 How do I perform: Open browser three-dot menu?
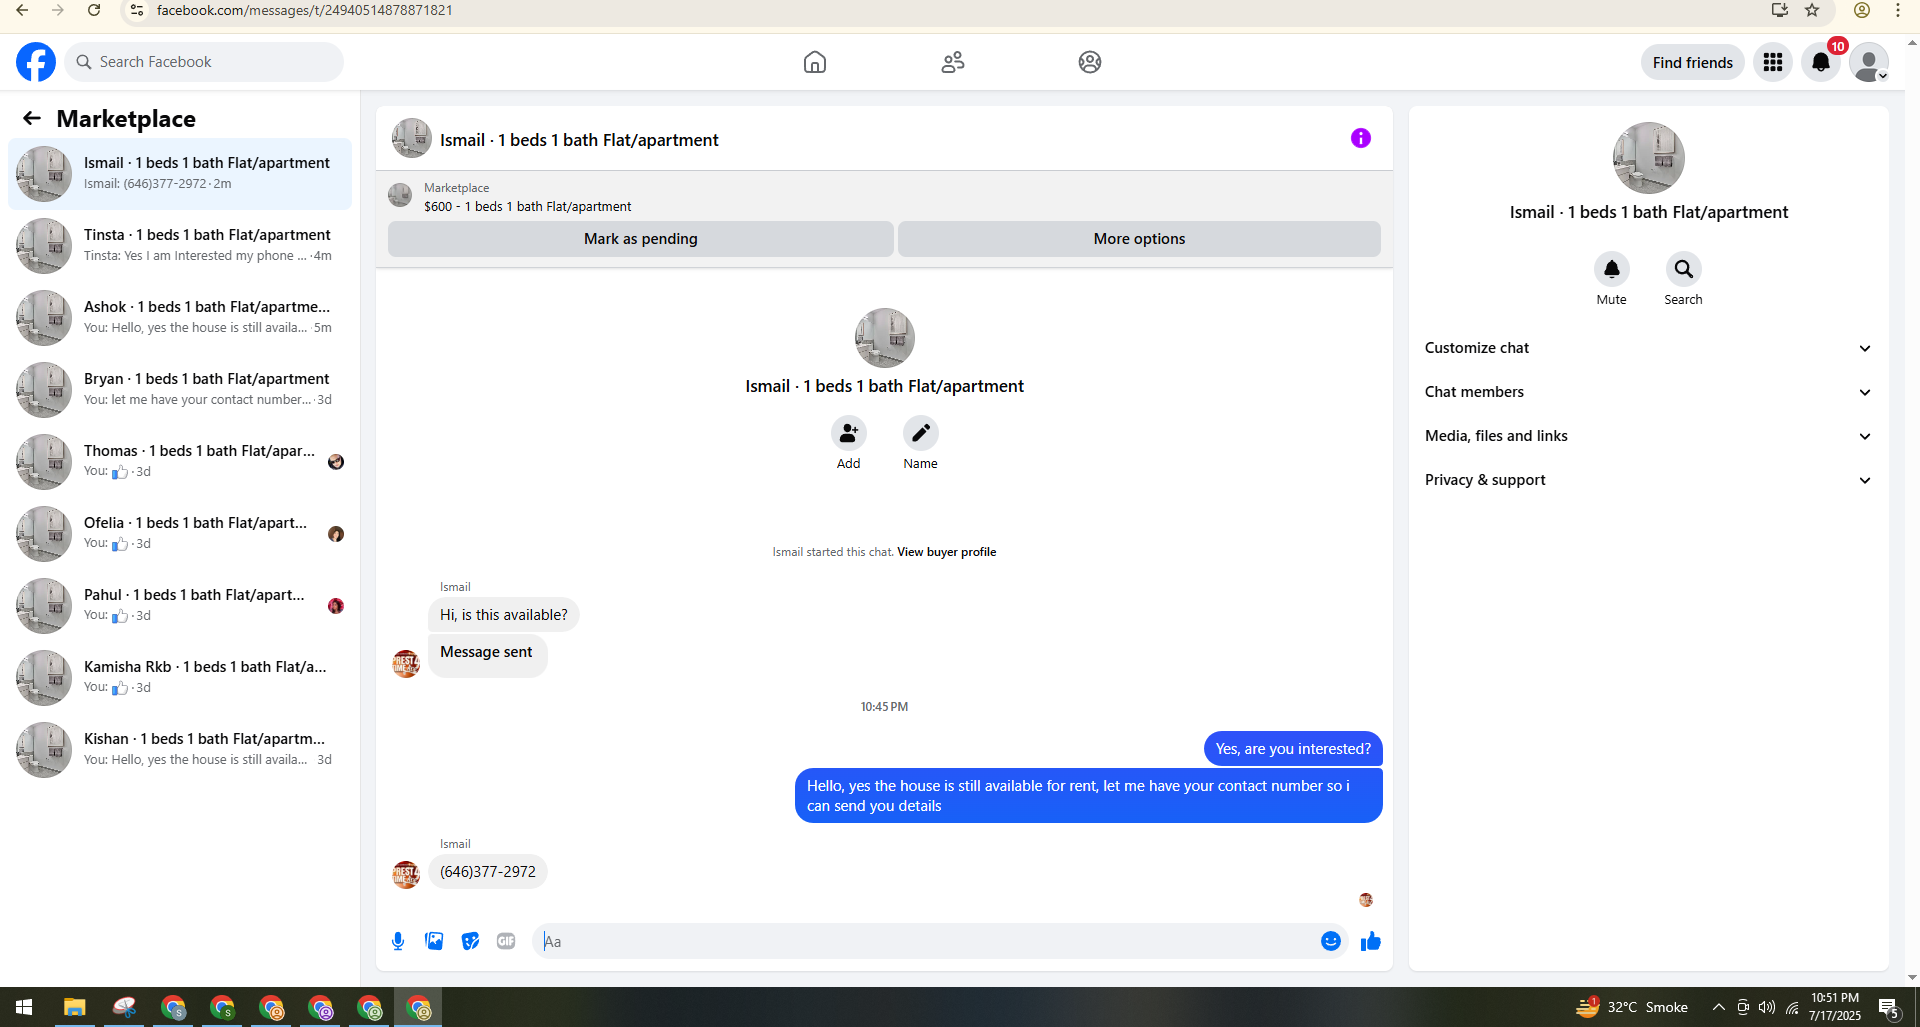click(x=1897, y=10)
